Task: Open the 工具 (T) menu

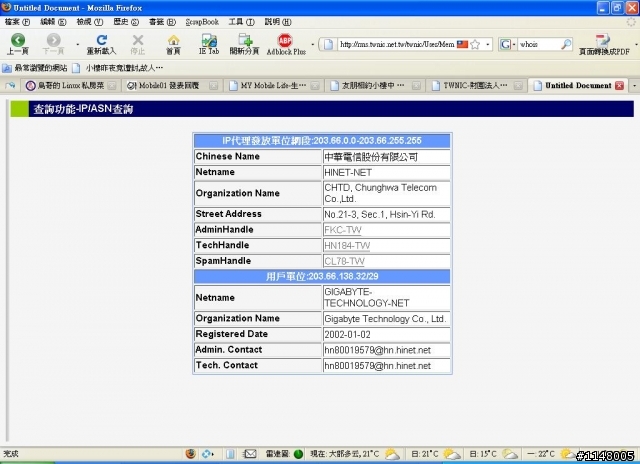Action: point(241,22)
